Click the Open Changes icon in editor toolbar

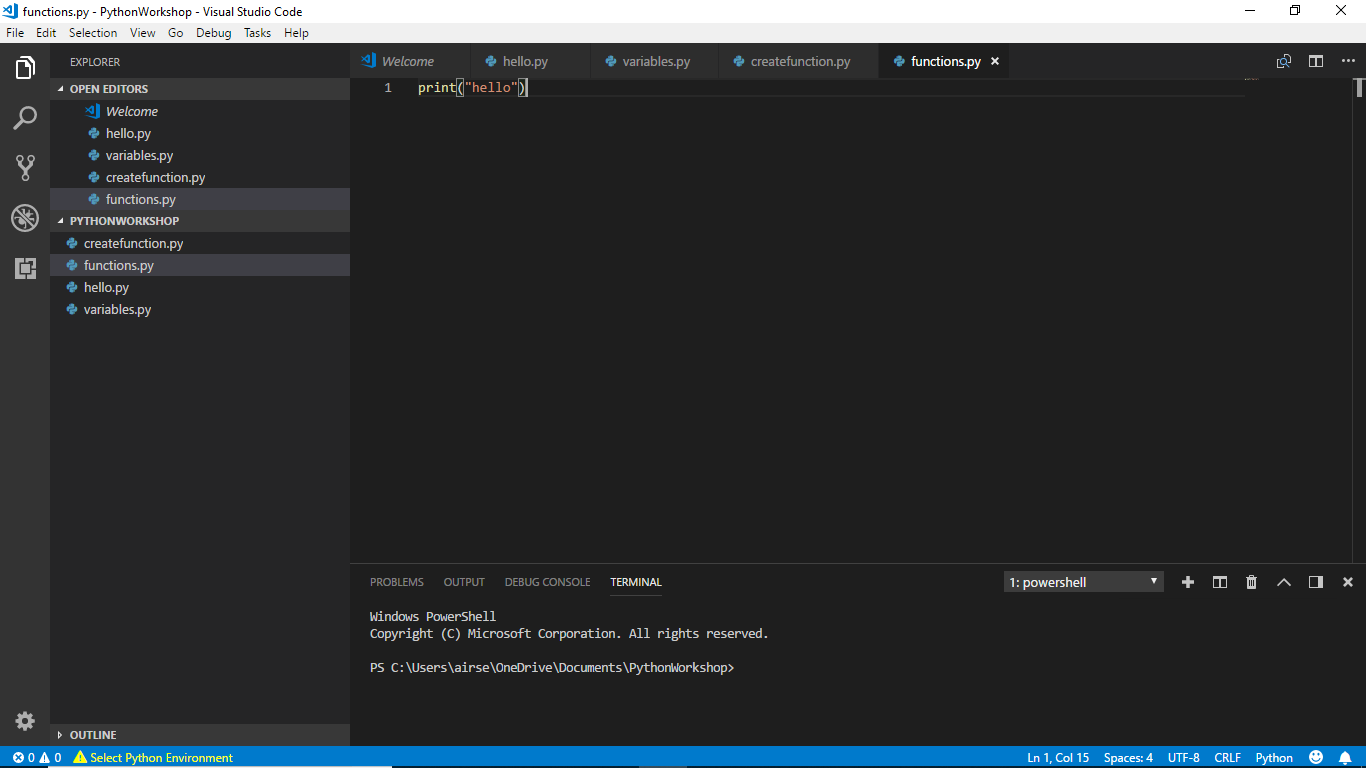(x=1284, y=61)
